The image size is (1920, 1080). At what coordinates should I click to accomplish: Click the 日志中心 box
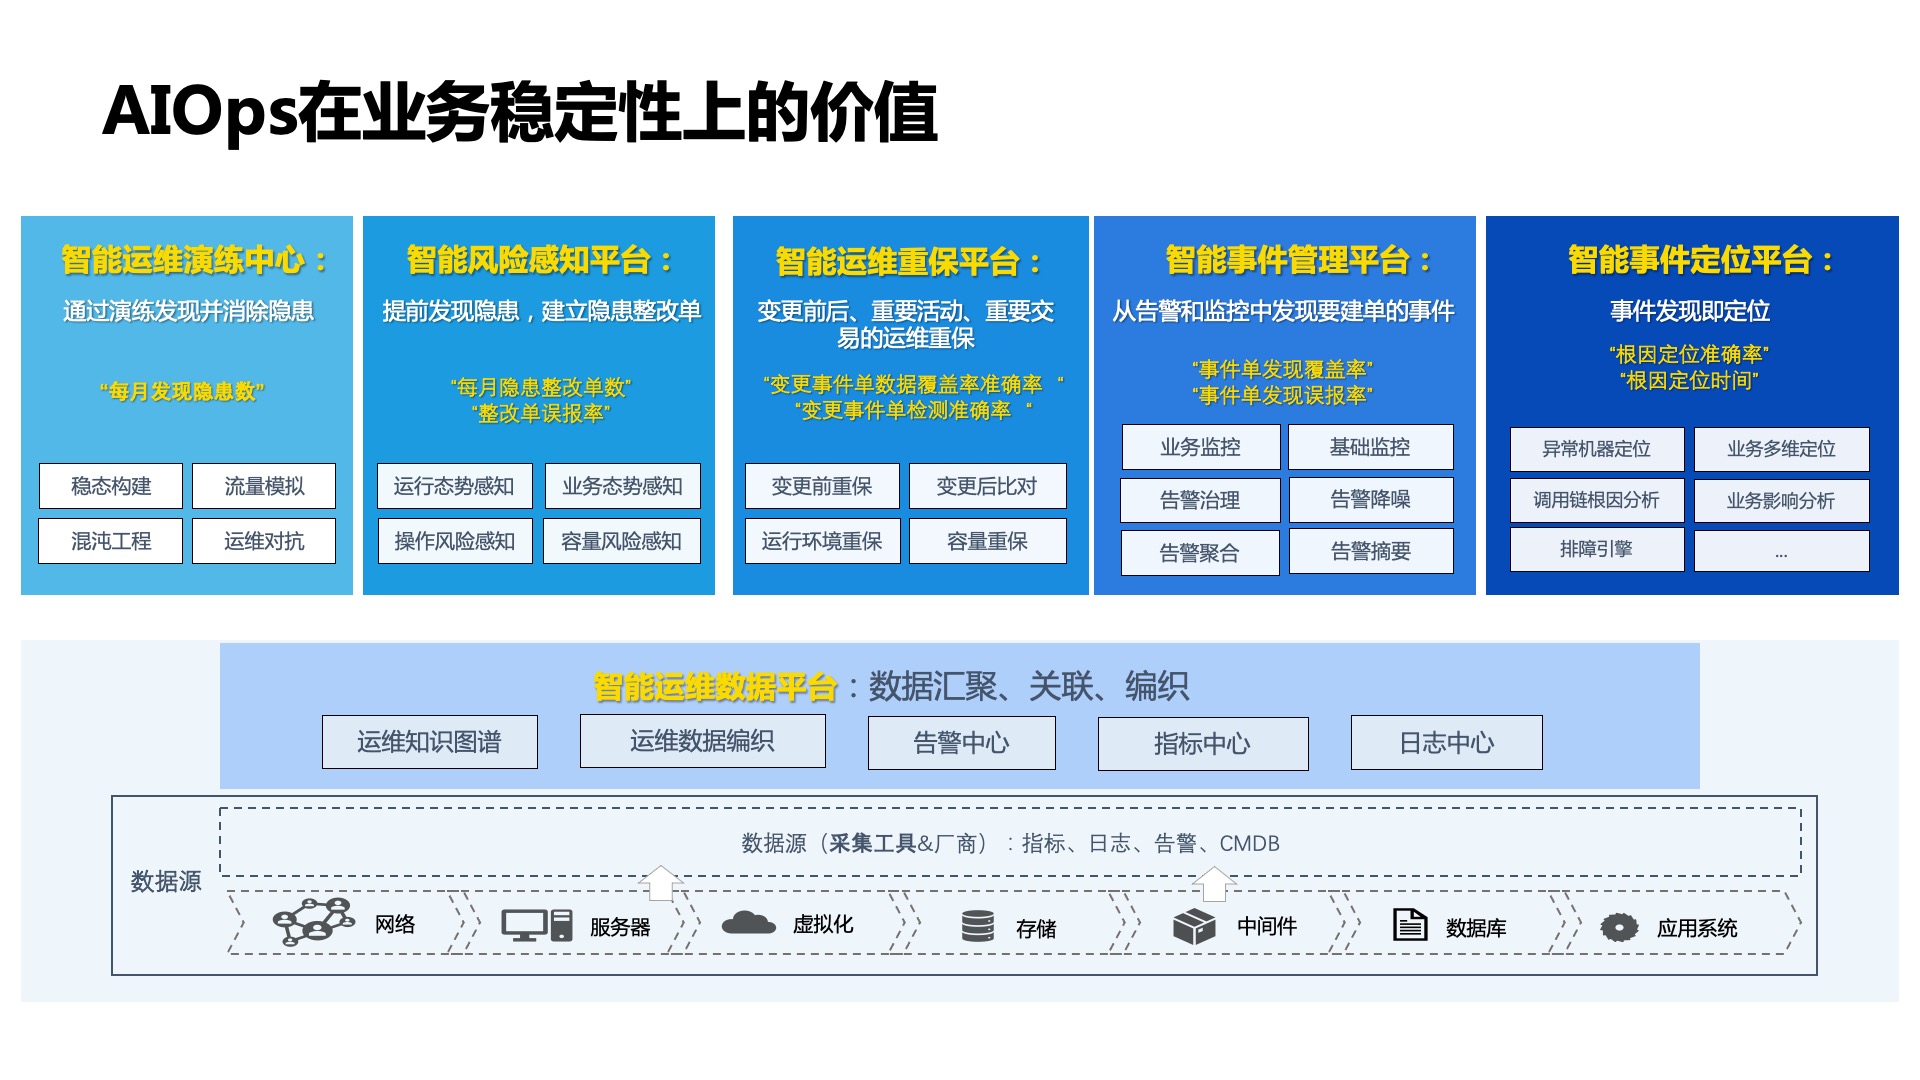click(1446, 743)
